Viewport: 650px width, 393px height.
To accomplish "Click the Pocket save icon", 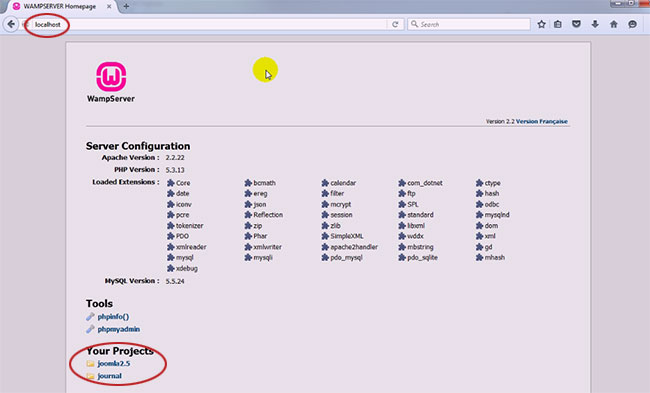I will (x=576, y=24).
